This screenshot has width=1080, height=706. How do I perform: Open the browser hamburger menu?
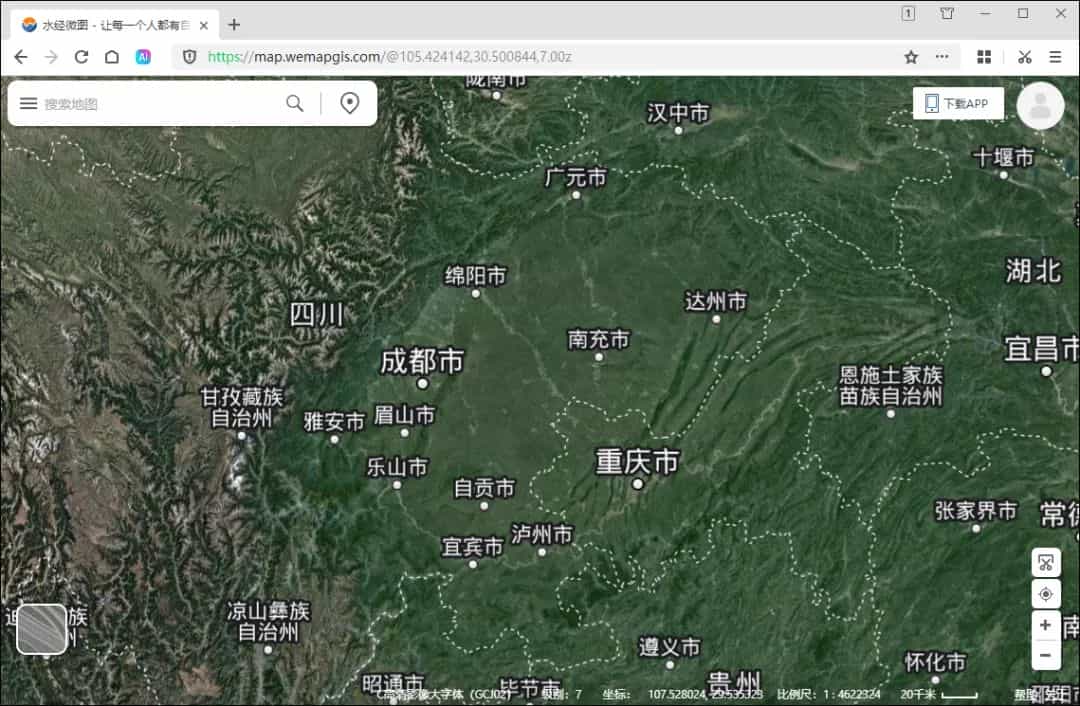coord(1056,57)
